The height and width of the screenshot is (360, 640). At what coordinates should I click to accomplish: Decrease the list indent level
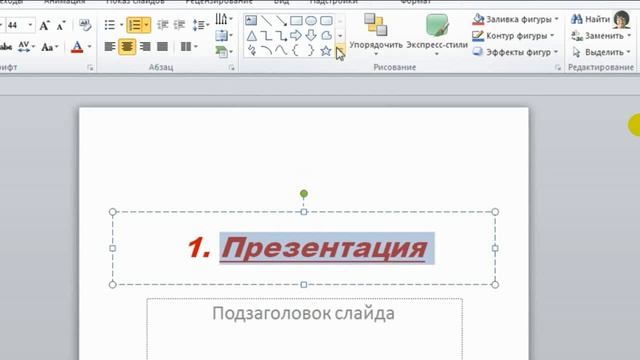click(162, 25)
